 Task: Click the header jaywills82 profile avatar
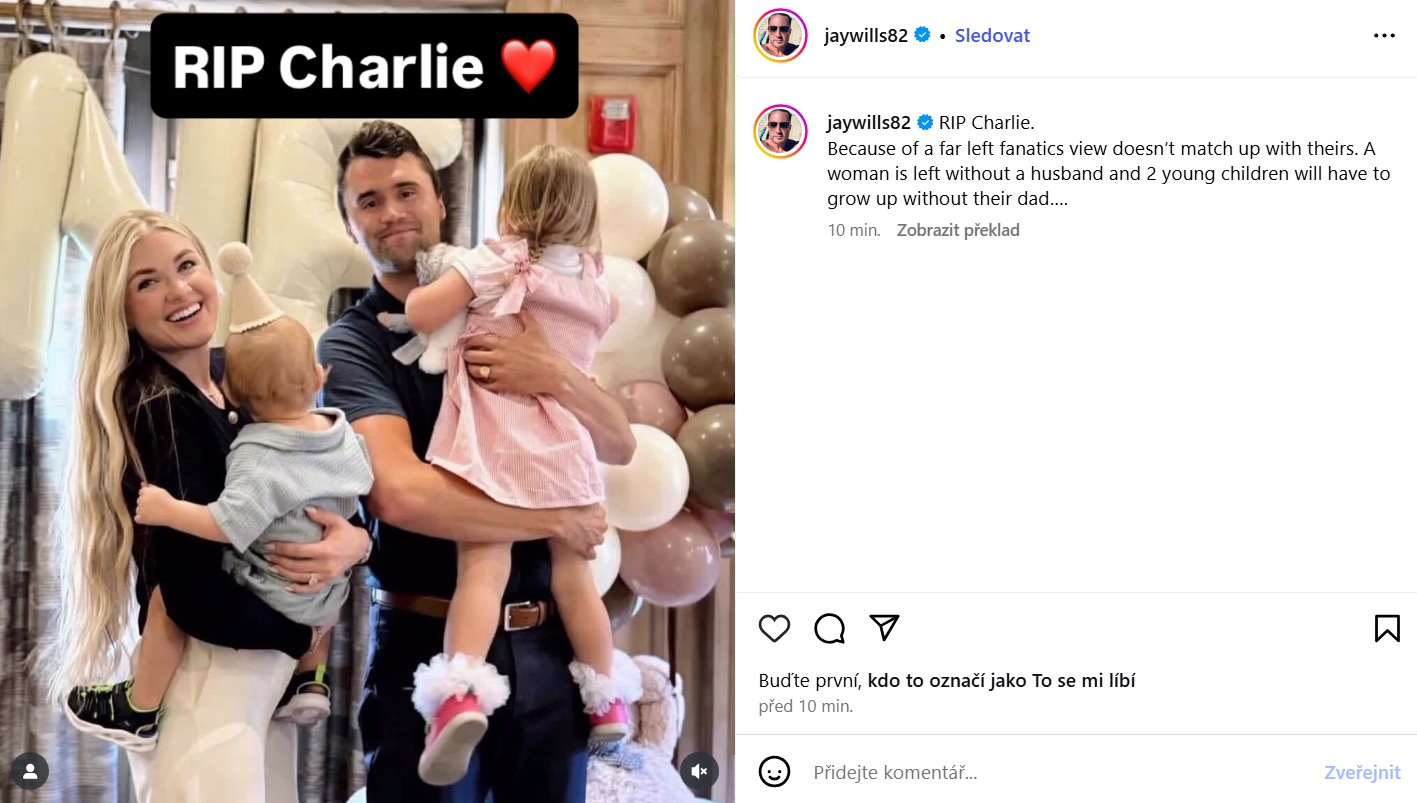pyautogui.click(x=780, y=36)
